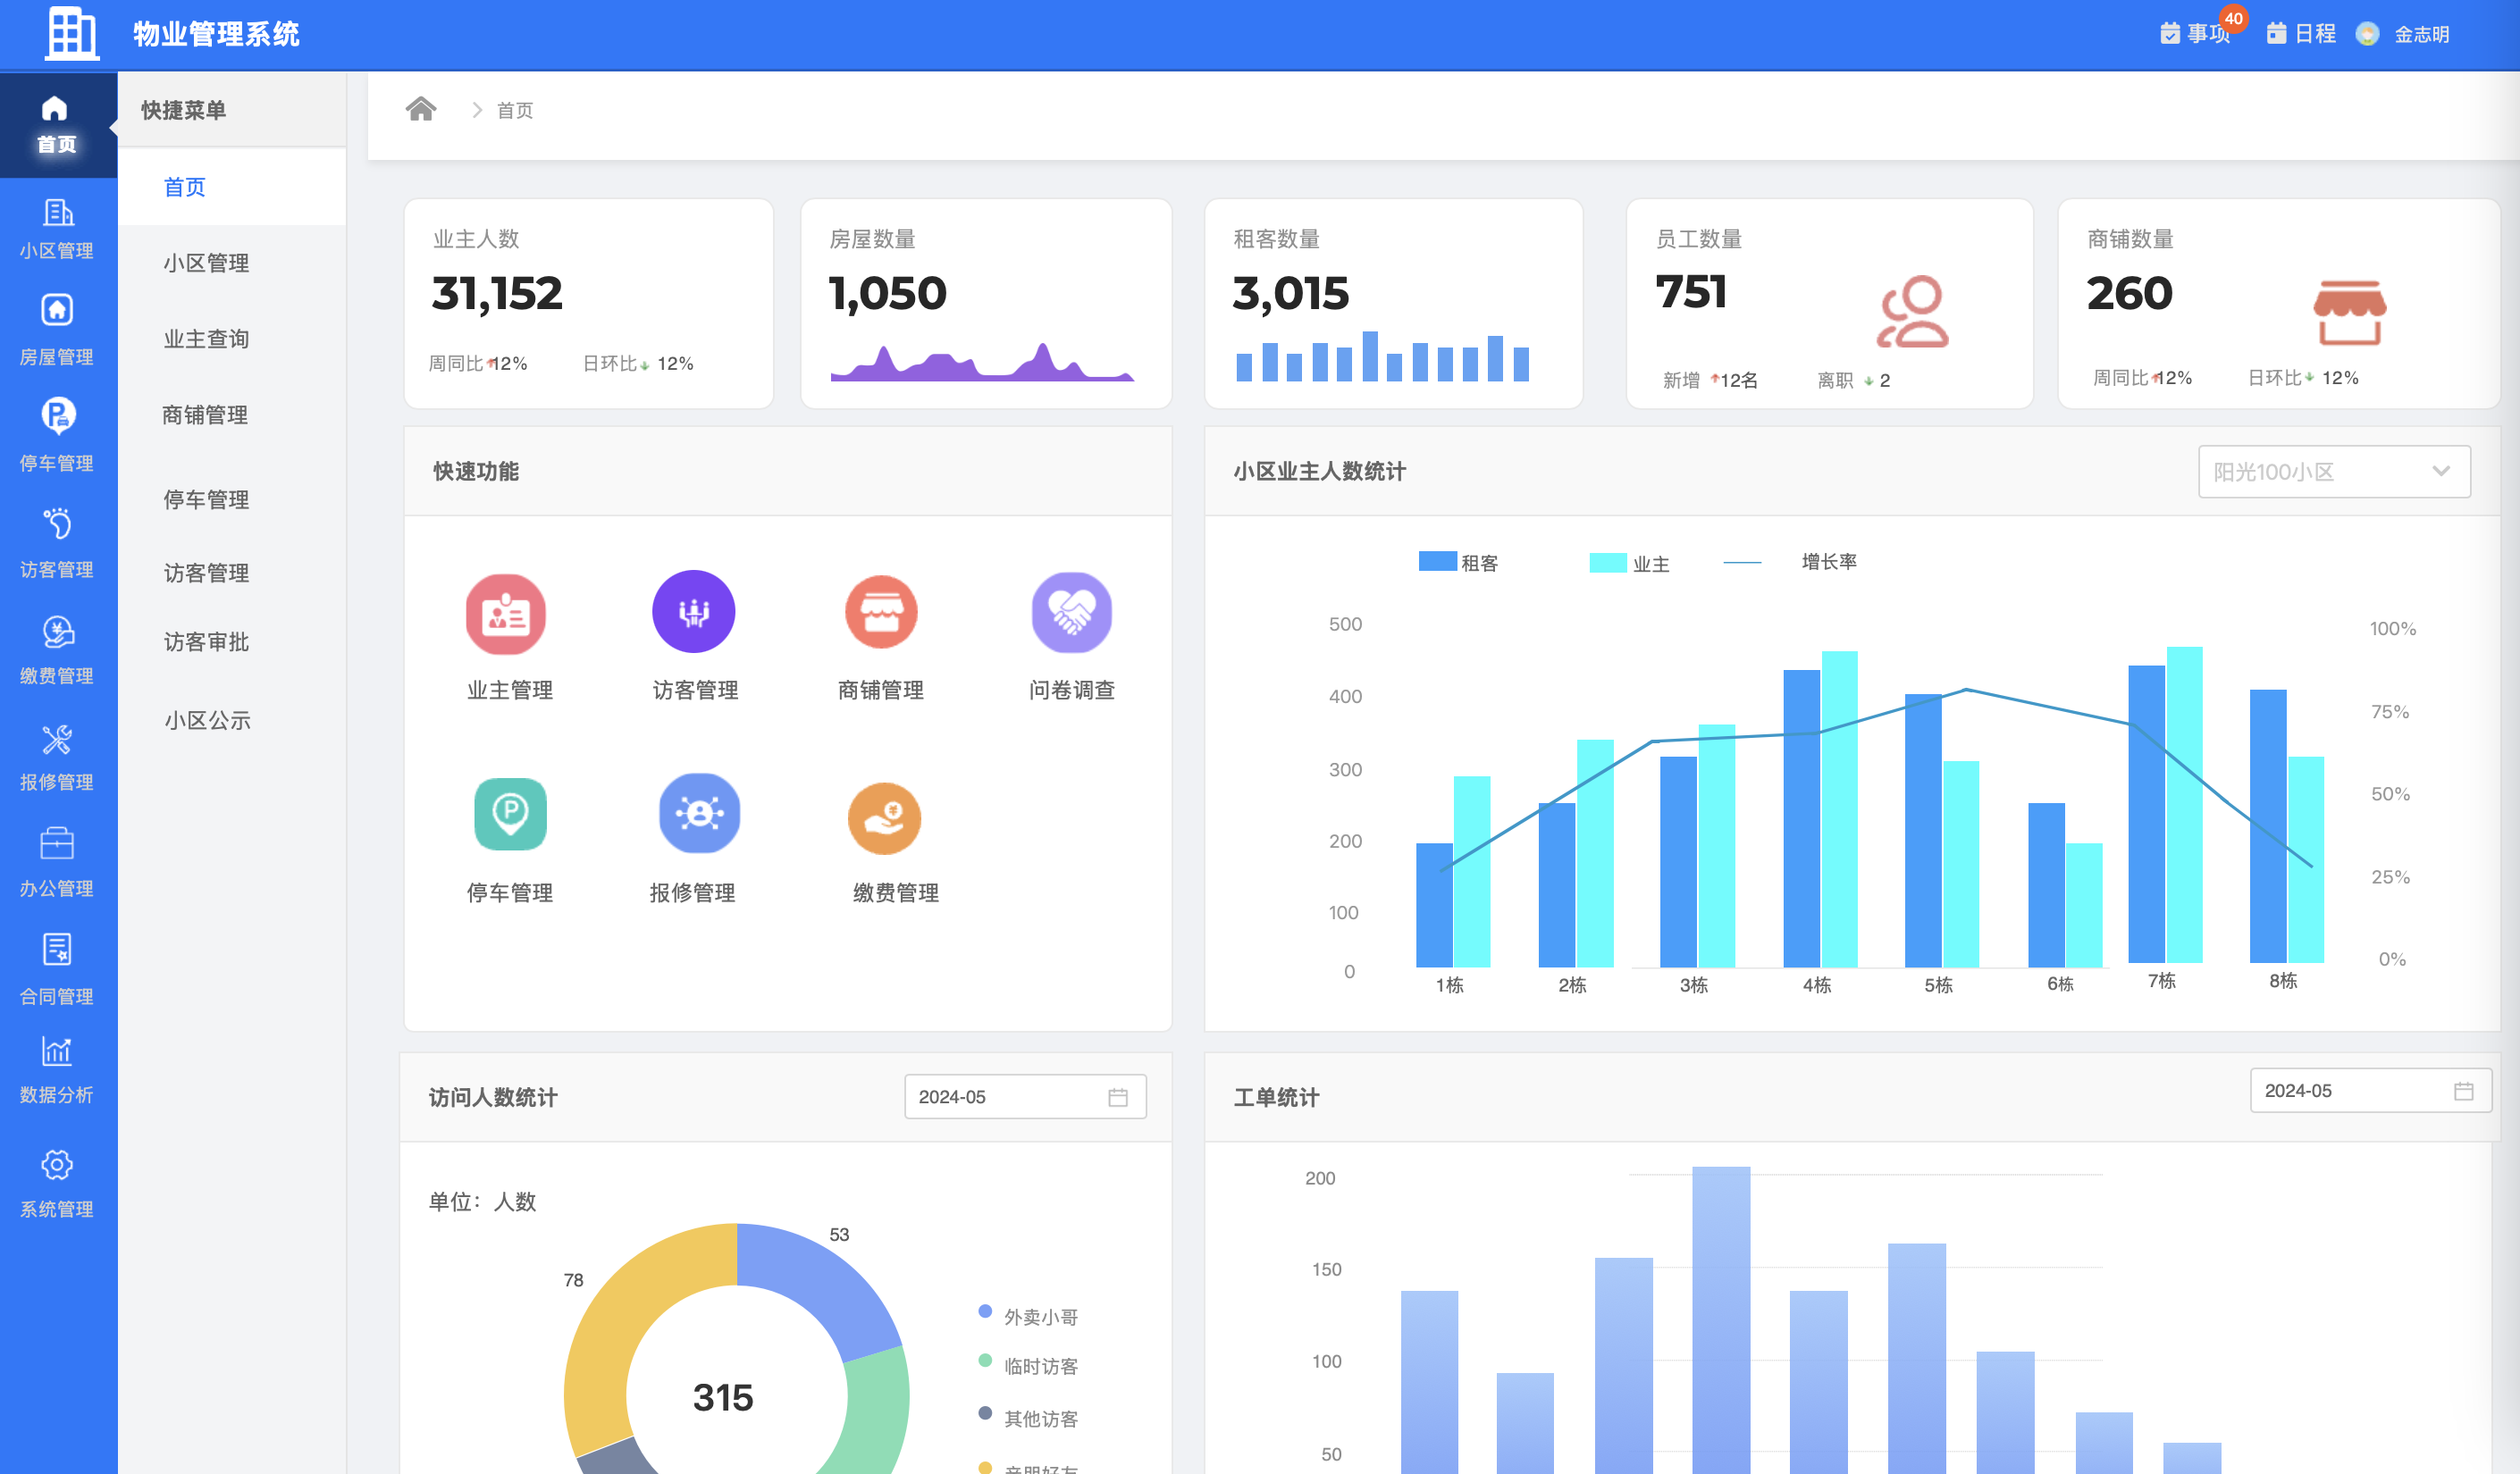Open 办公管理 in the blue sidebar
2520x1474 pixels.
pos(57,864)
